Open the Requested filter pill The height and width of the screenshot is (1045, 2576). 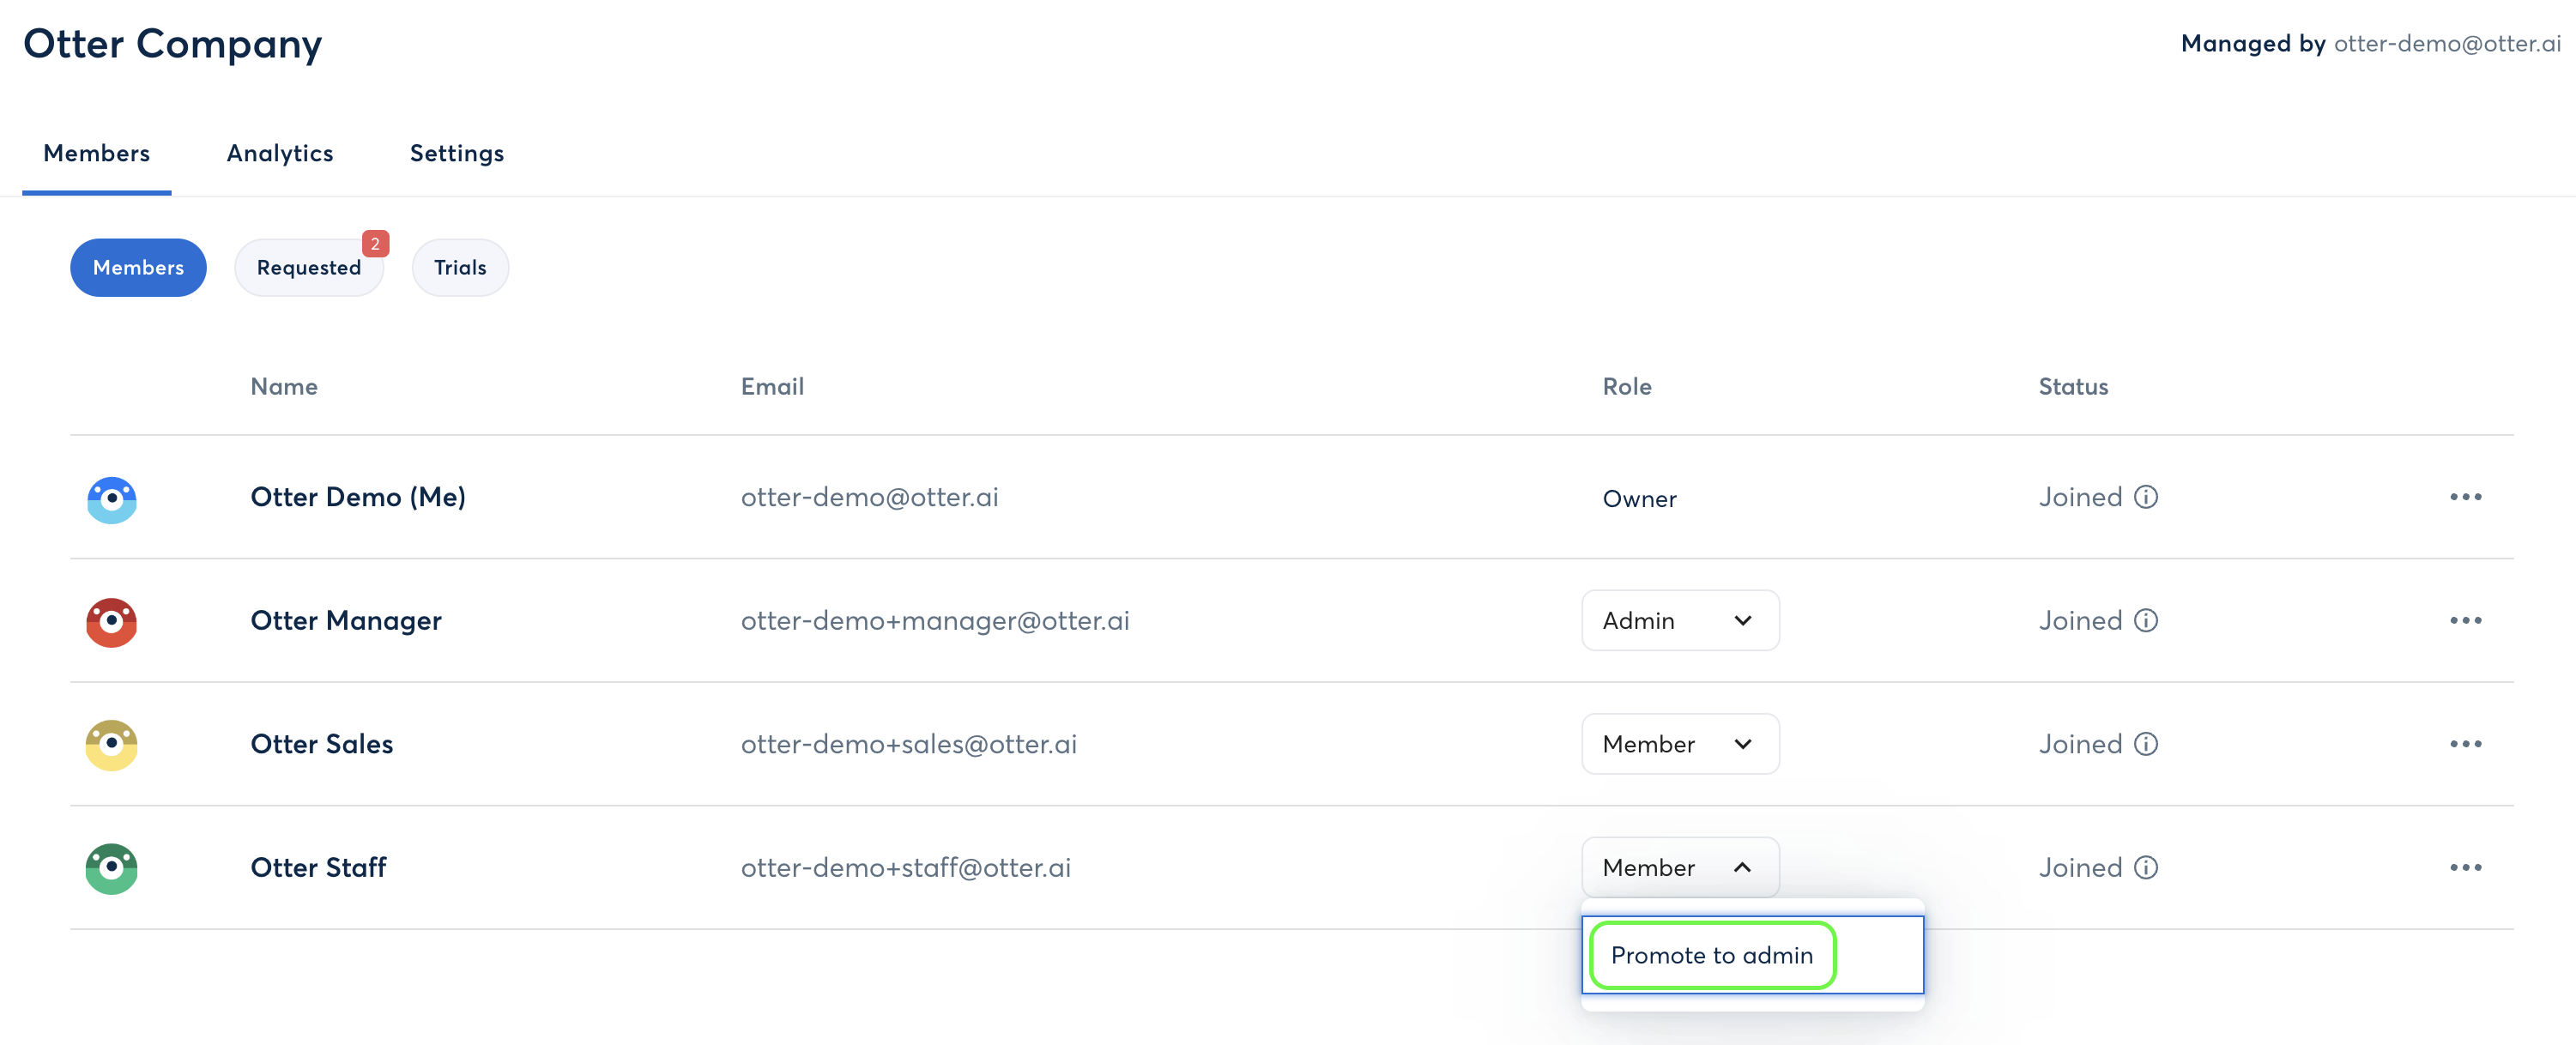click(x=309, y=267)
